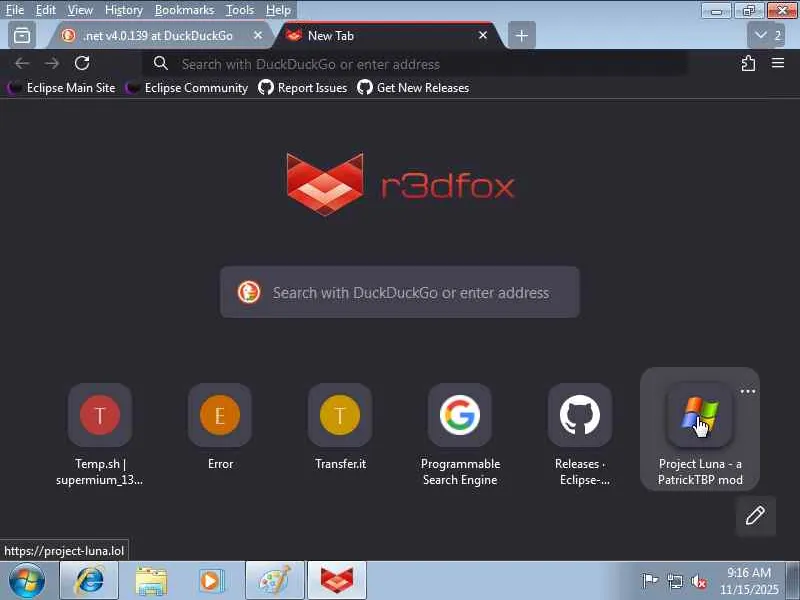The image size is (800, 600).
Task: Open the Error shortcut tile
Action: click(220, 428)
